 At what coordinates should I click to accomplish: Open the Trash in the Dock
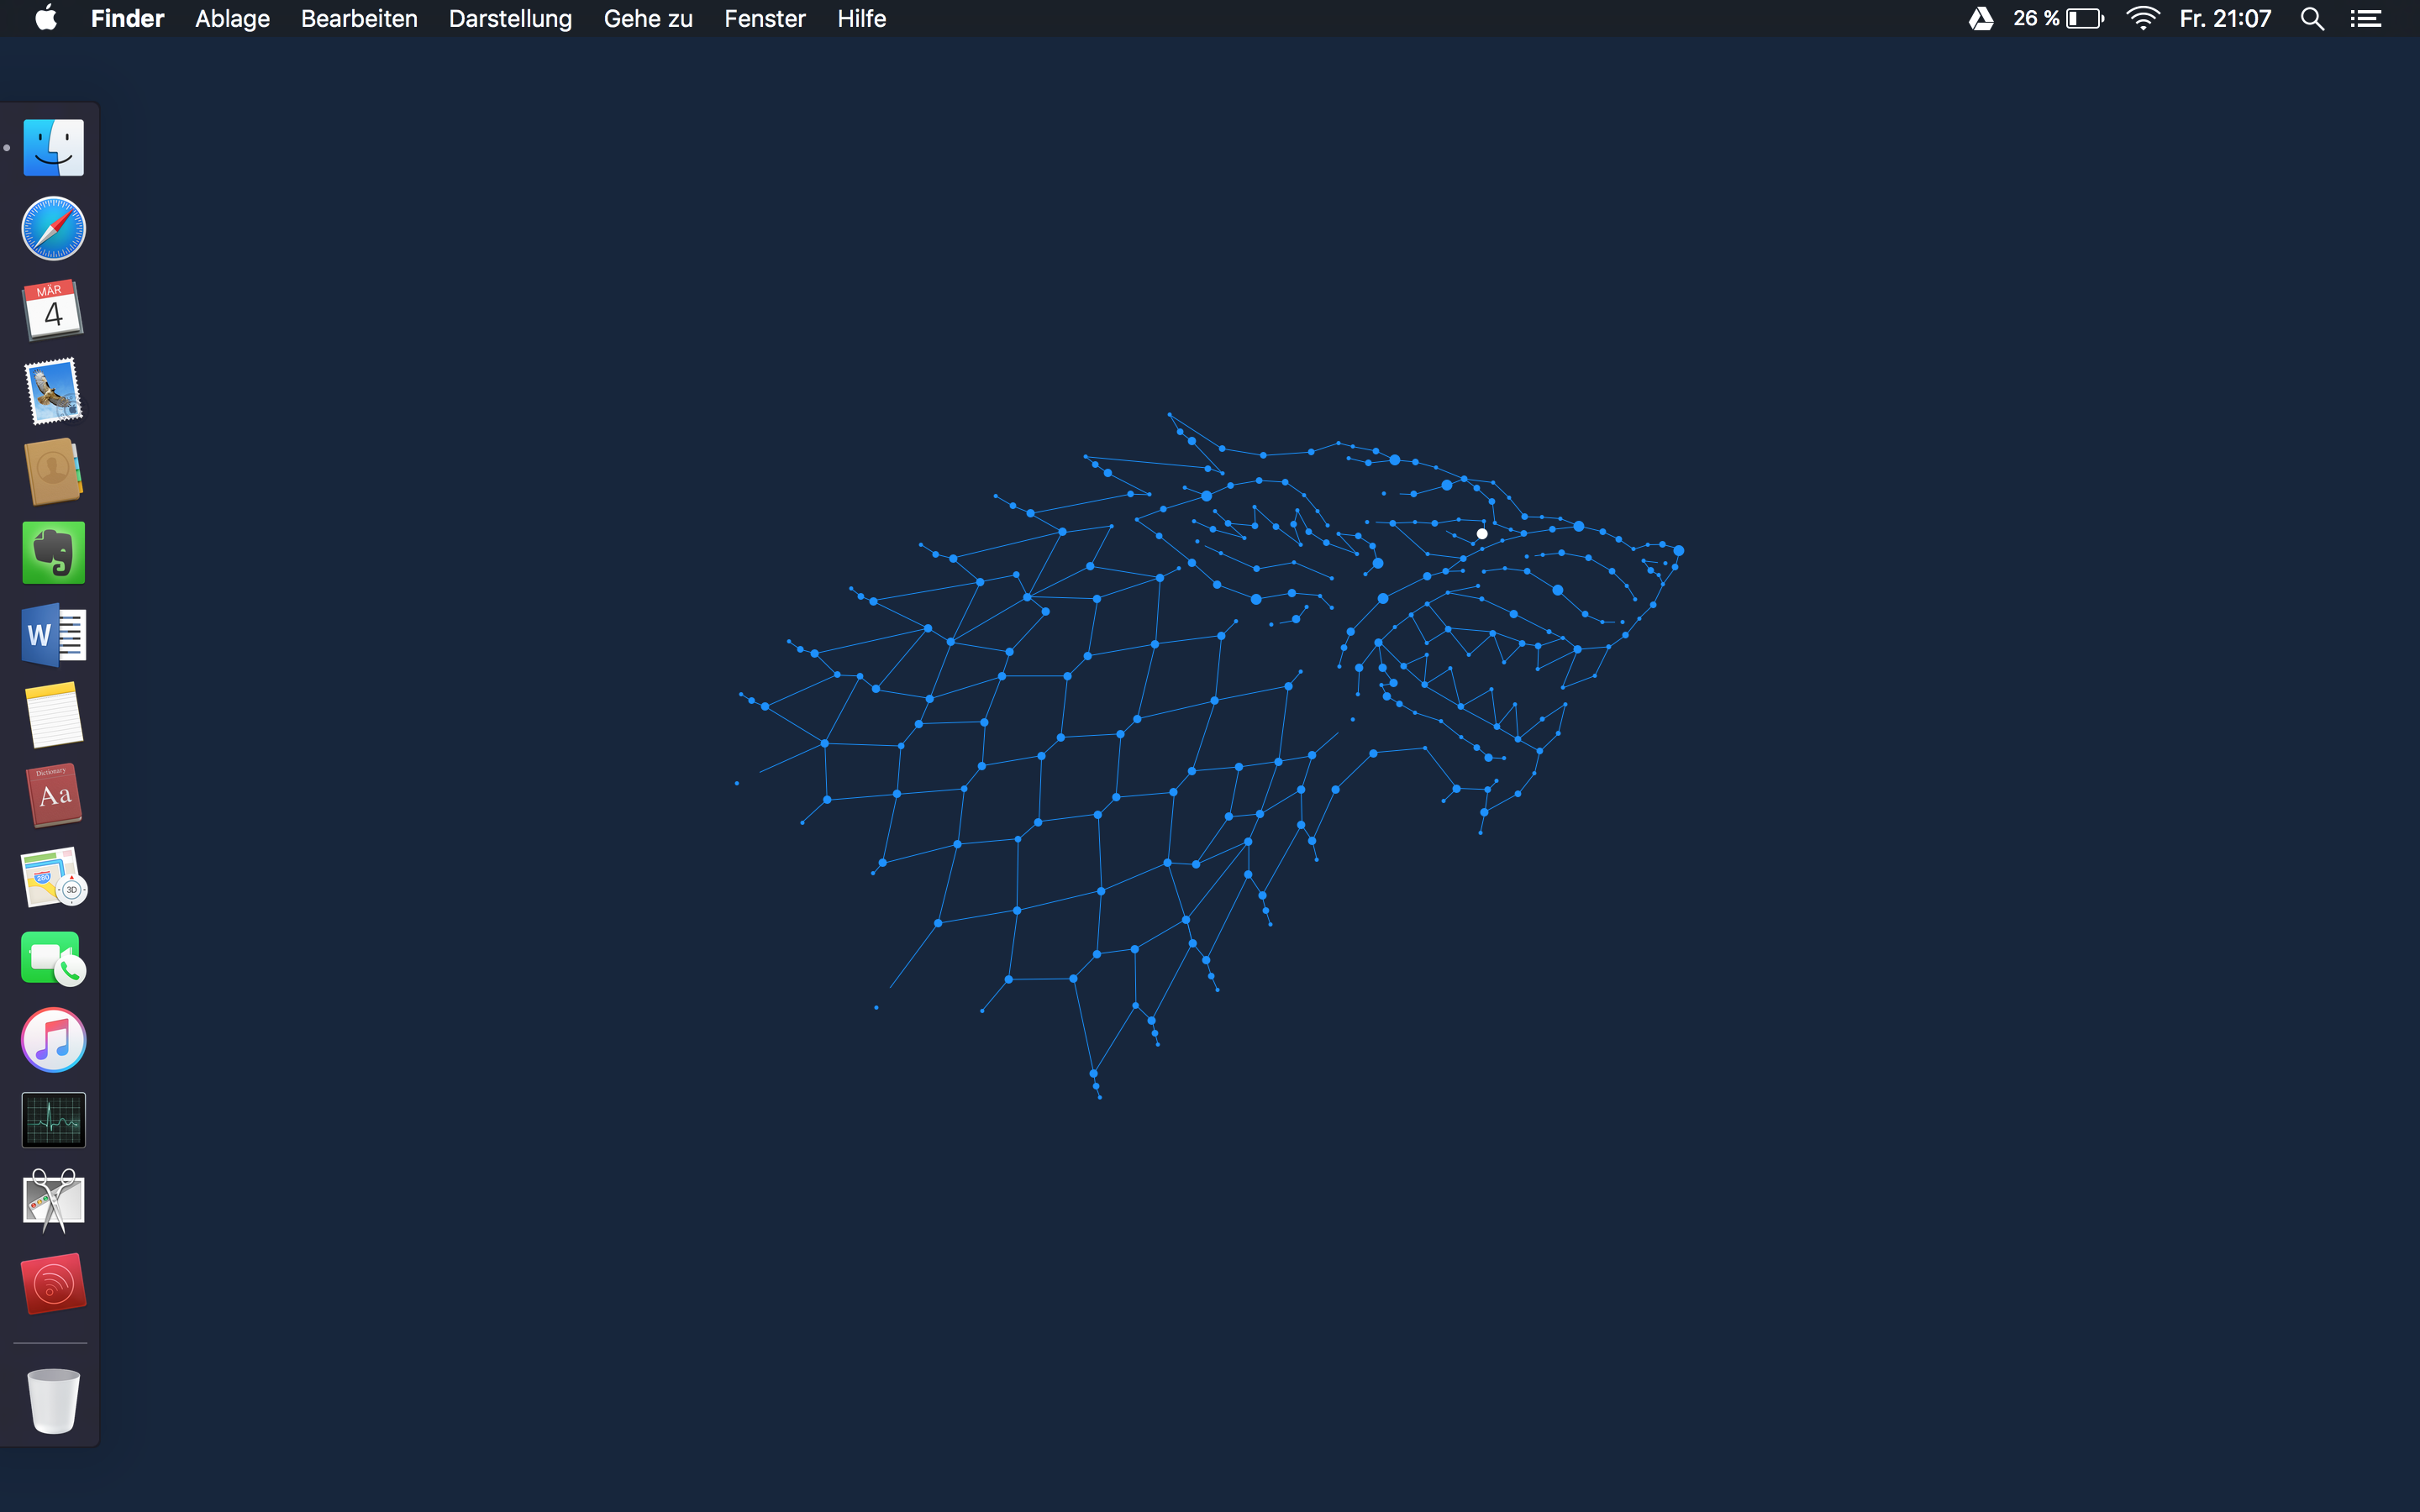click(x=54, y=1401)
